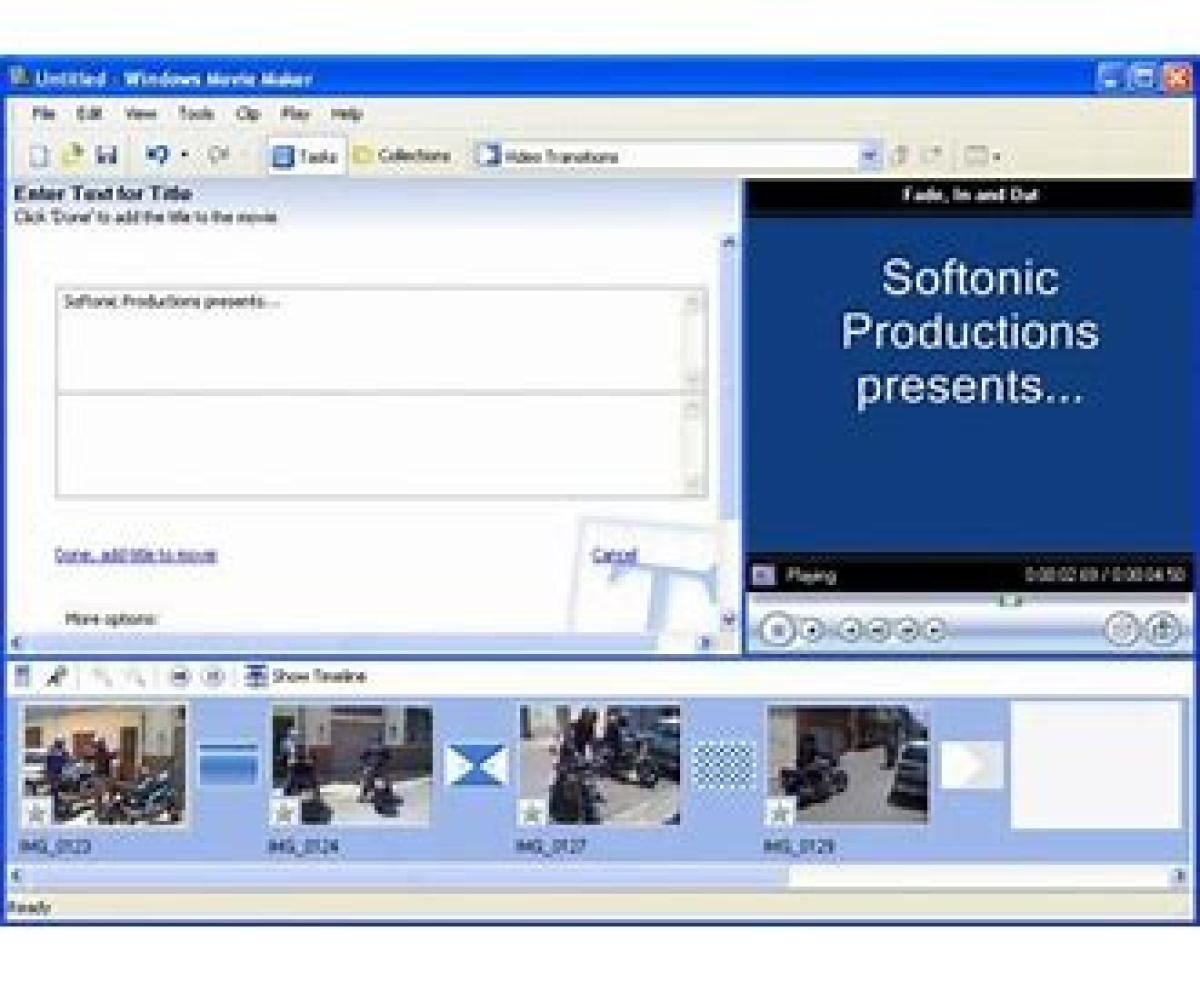Click the Save Project icon in toolbar

[x=106, y=156]
